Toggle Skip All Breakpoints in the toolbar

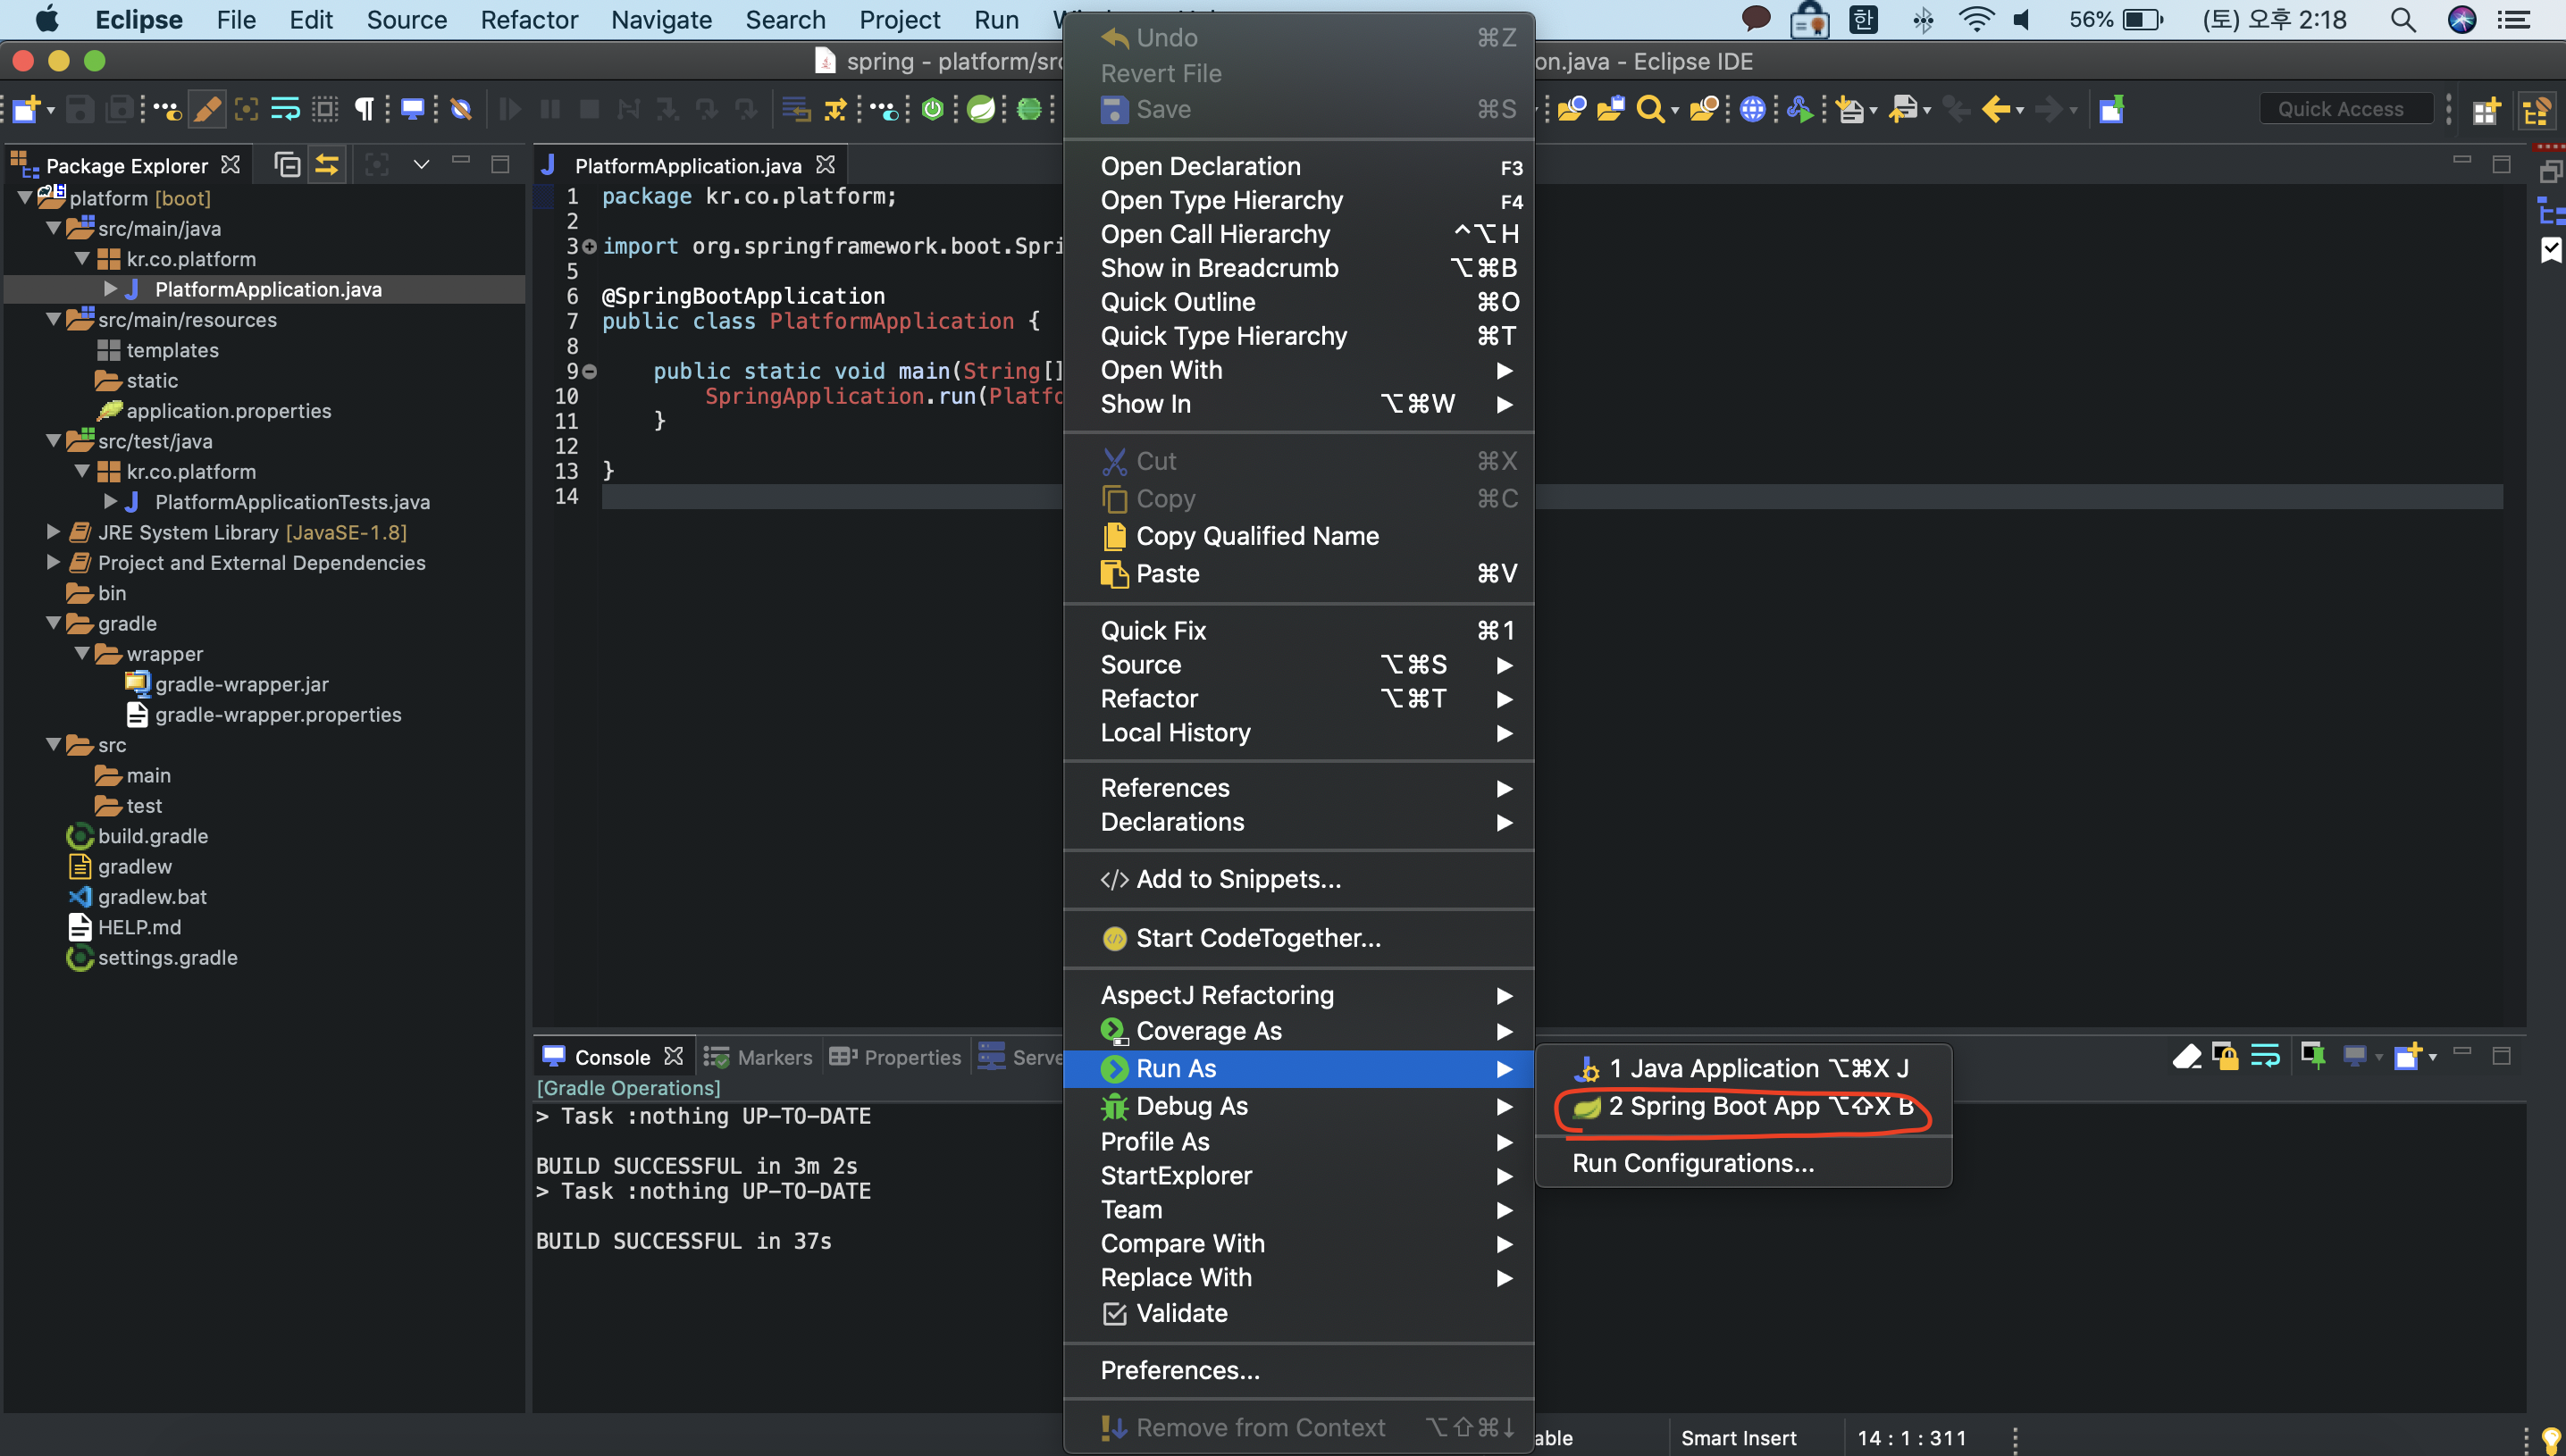460,109
